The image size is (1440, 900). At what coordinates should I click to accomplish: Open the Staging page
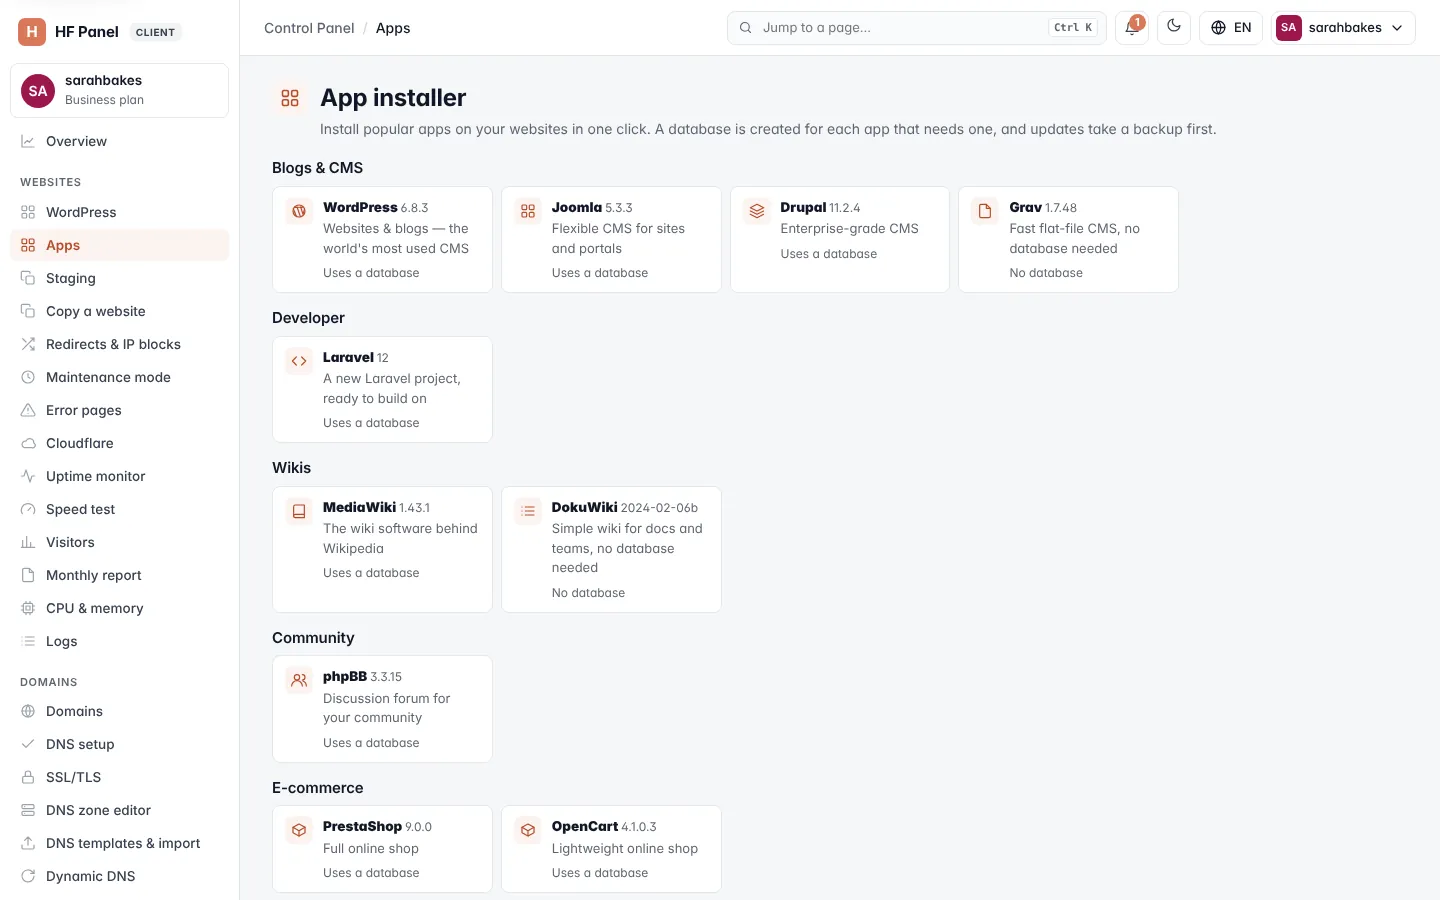point(119,278)
